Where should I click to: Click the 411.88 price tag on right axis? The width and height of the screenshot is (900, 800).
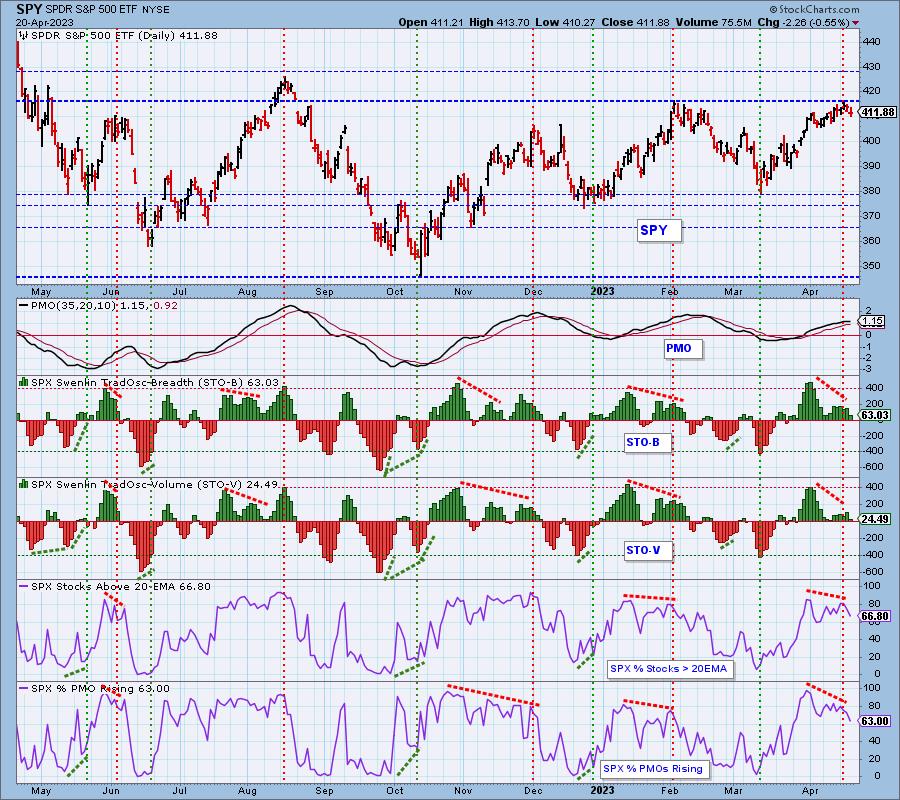click(878, 110)
